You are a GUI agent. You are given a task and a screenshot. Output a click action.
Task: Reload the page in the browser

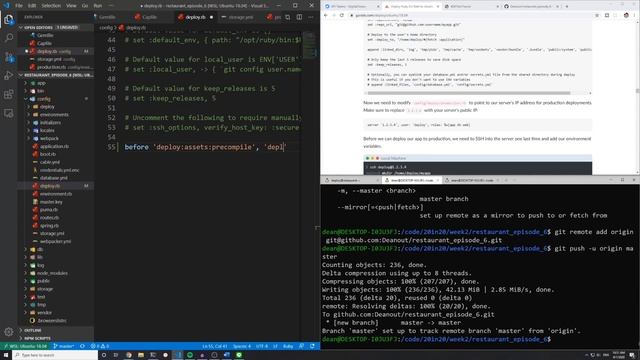[x=342, y=15]
